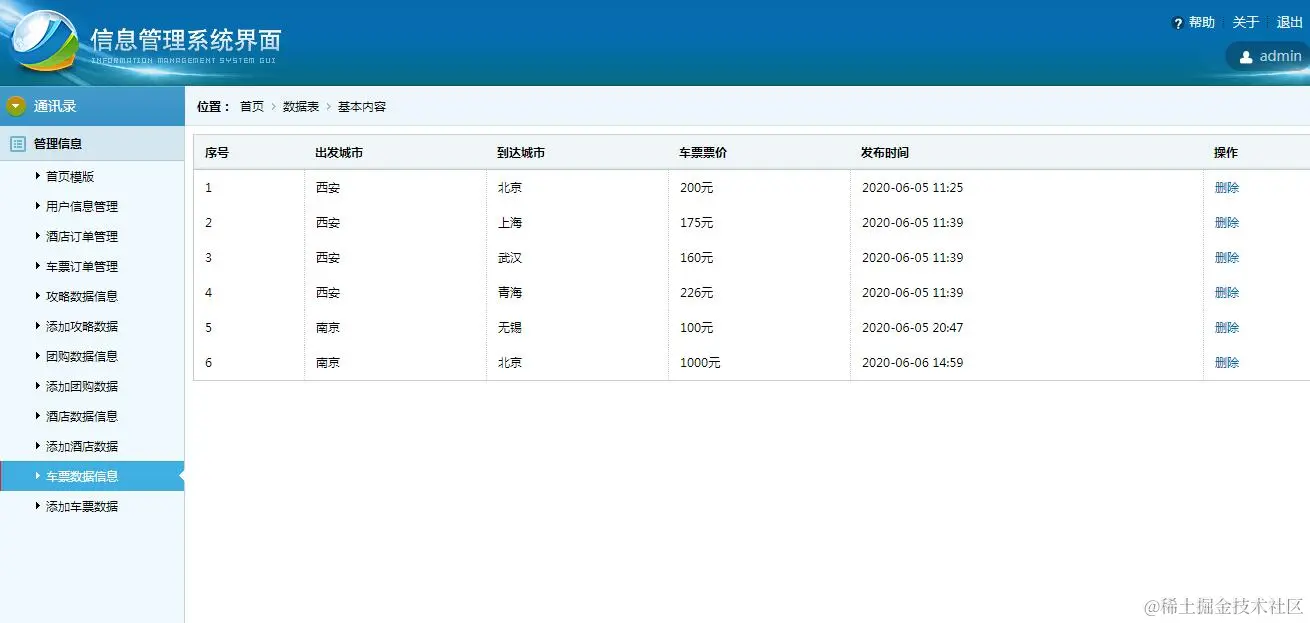This screenshot has width=1310, height=623.
Task: Click the admin username label
Action: [x=1280, y=57]
